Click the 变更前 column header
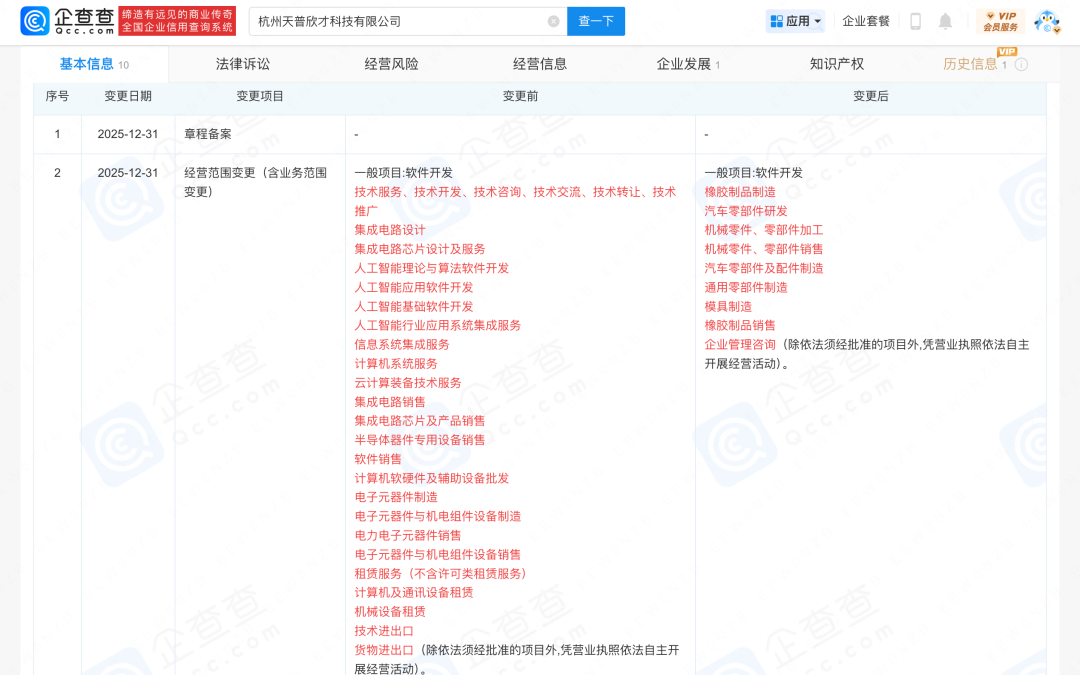Viewport: 1080px width, 675px height. coord(520,96)
